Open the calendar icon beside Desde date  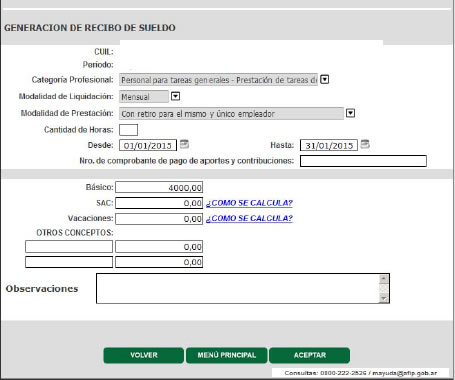click(x=184, y=144)
